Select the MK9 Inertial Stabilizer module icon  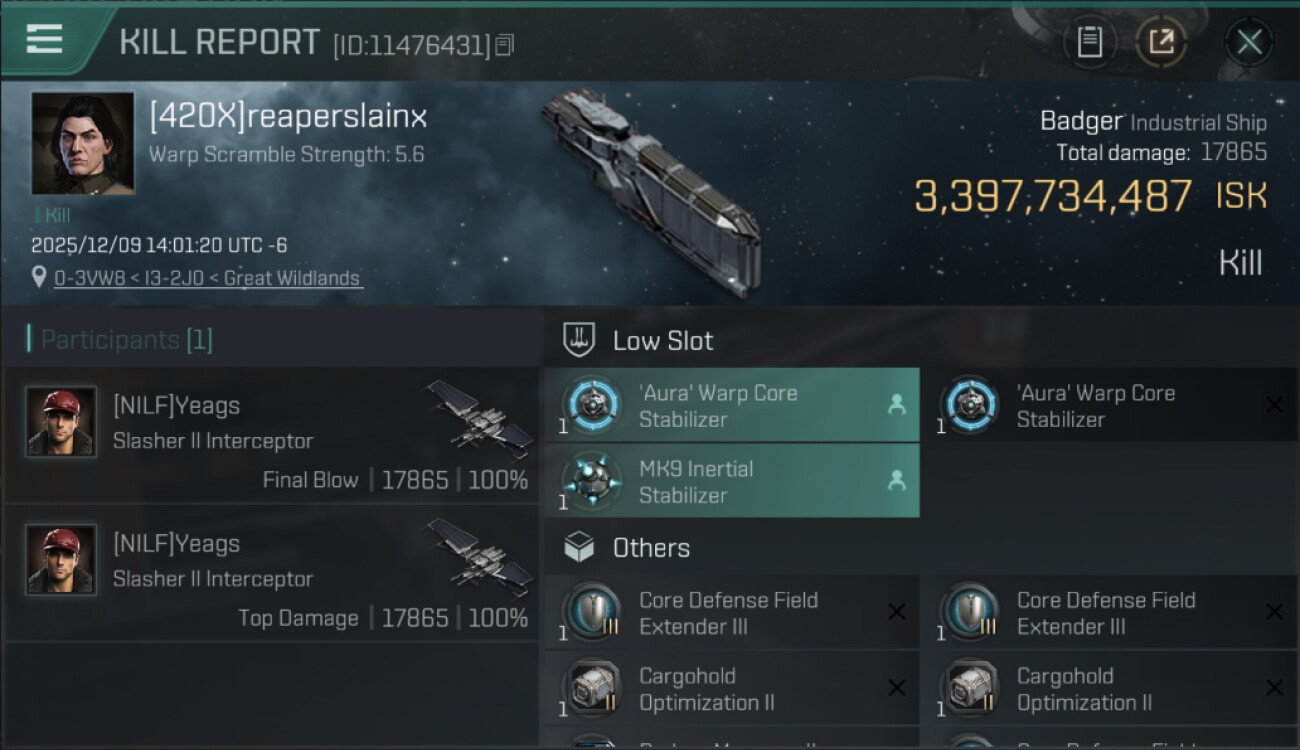tap(592, 481)
